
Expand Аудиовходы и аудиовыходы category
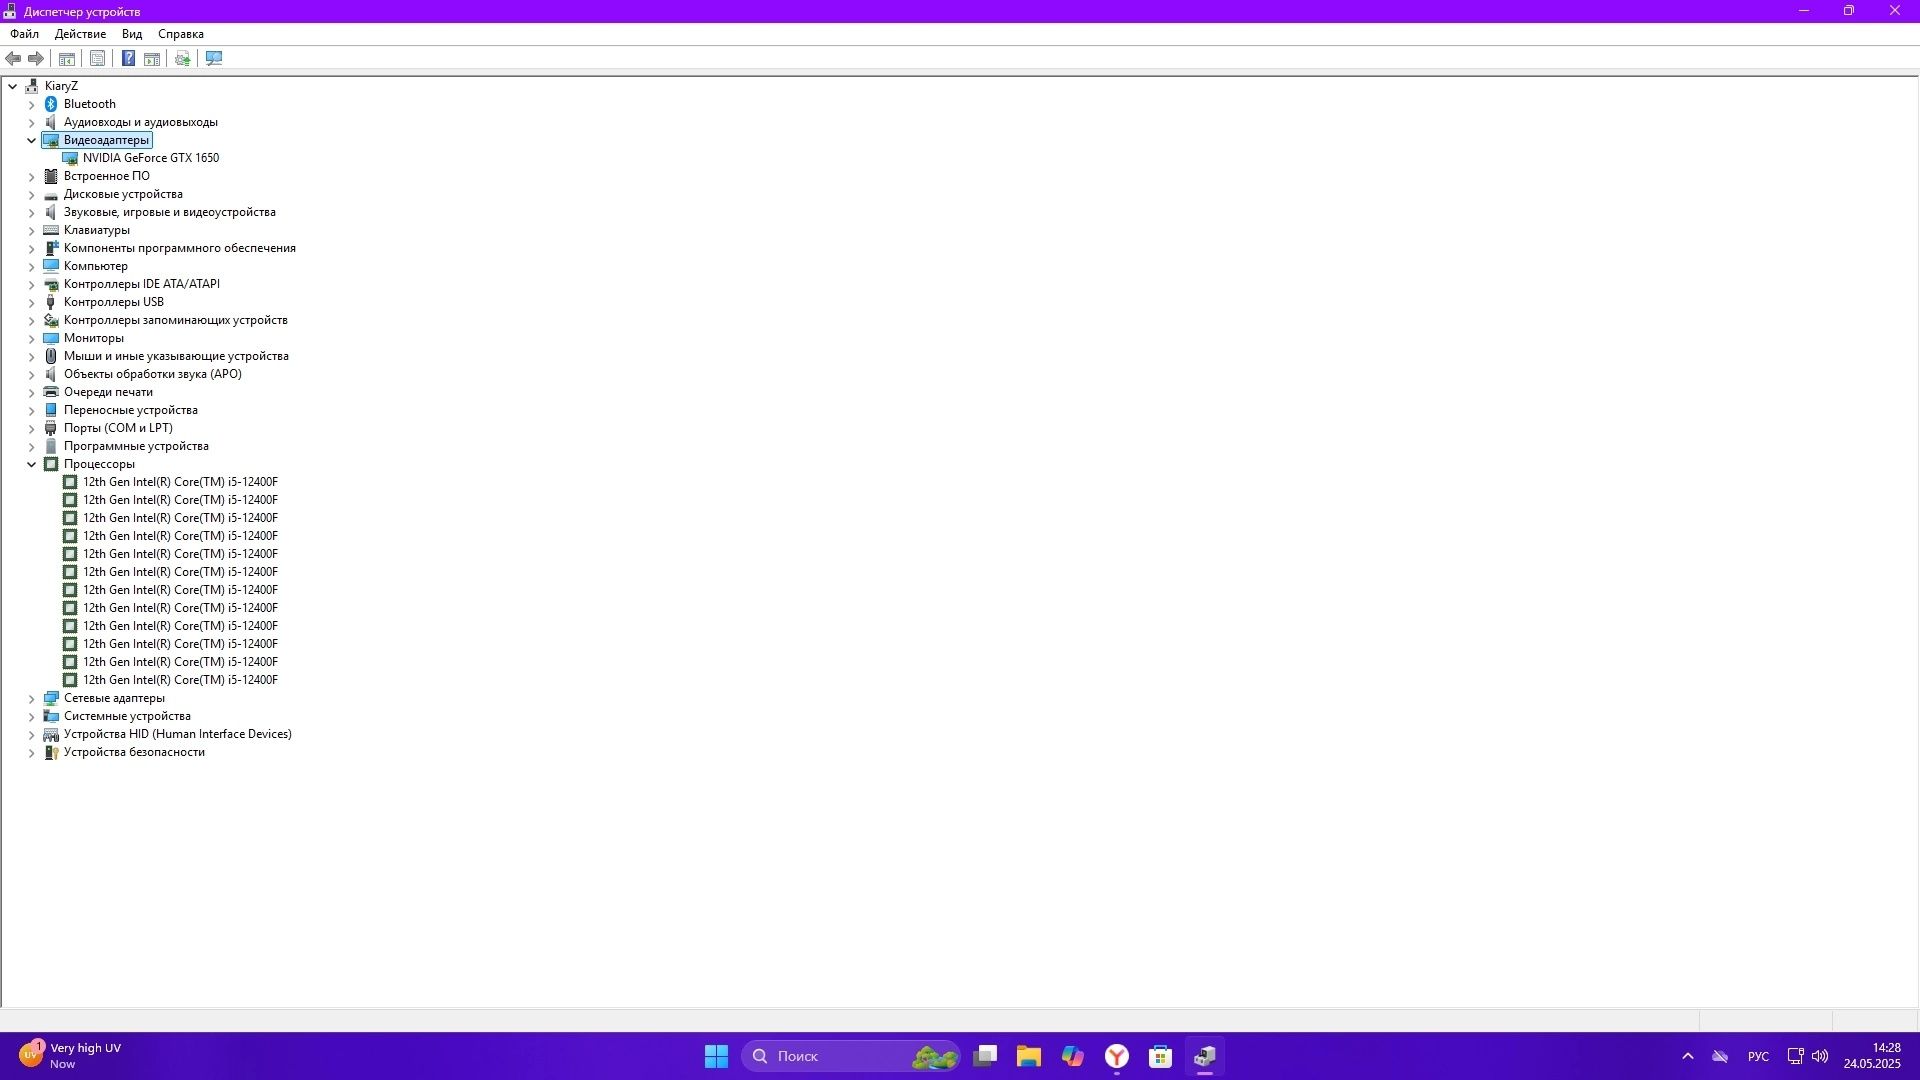point(31,122)
